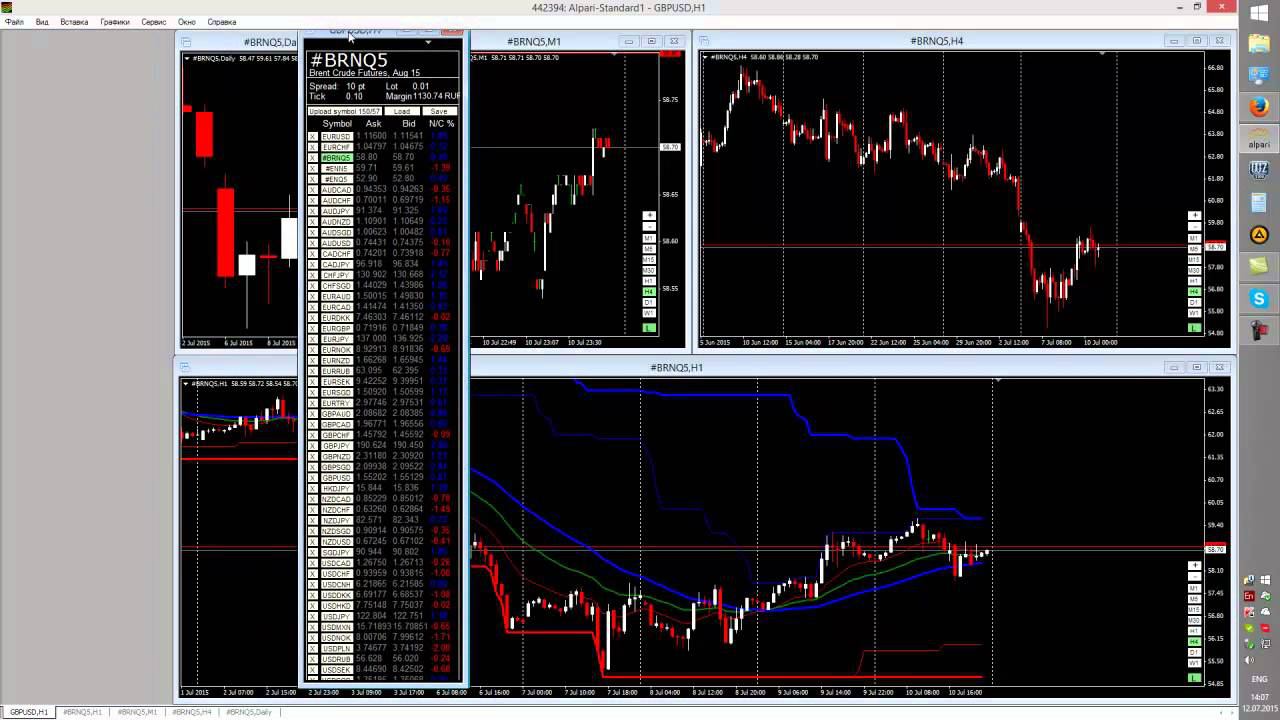Open the AIMP player taskbar icon
The width and height of the screenshot is (1280, 720).
[x=1259, y=235]
